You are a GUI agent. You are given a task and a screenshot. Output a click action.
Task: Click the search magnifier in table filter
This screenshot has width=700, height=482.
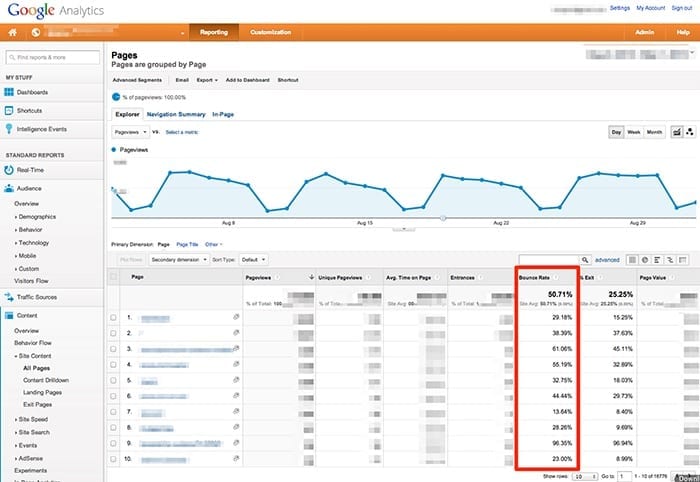tap(585, 260)
